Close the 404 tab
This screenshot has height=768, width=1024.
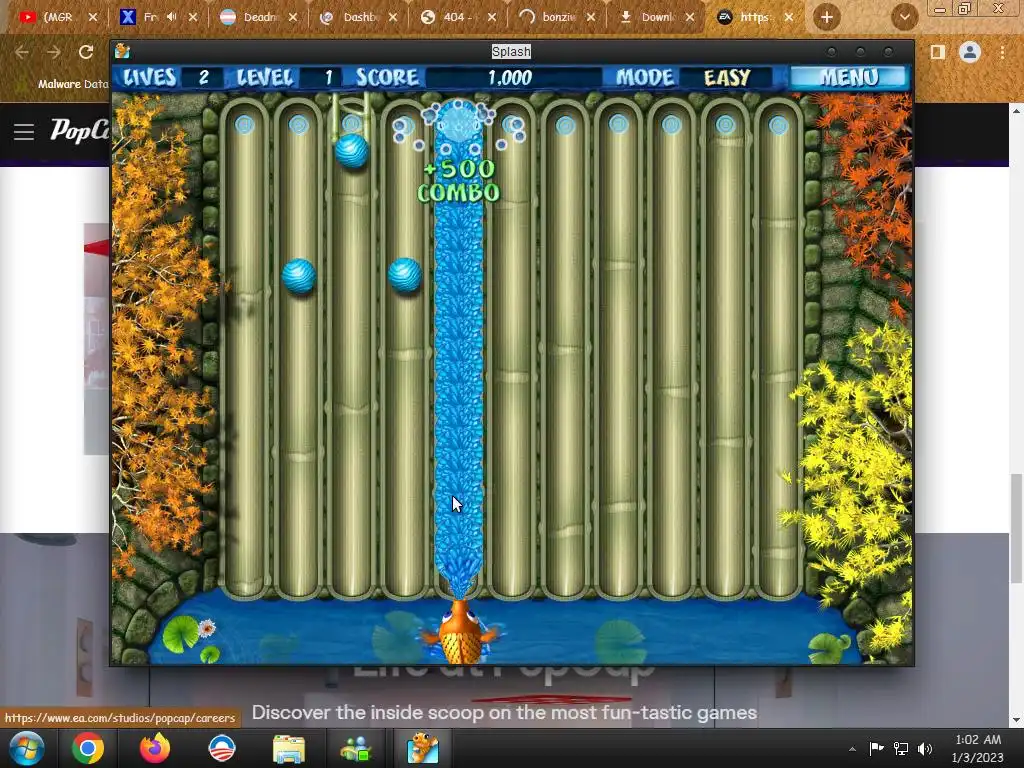pos(492,18)
